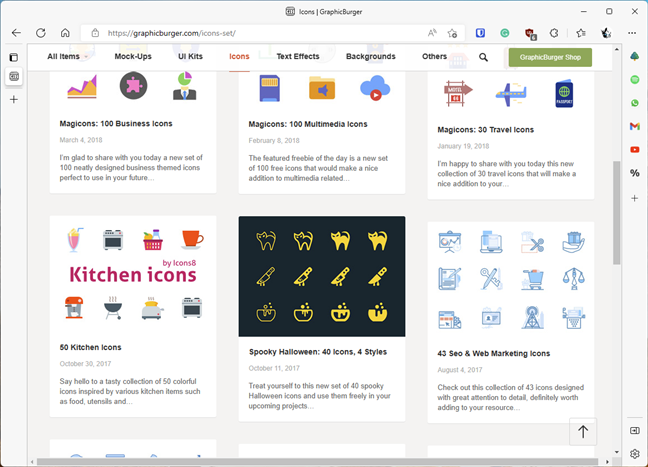This screenshot has height=467, width=648.
Task: Click the October 11, 2017 date
Action: point(274,368)
